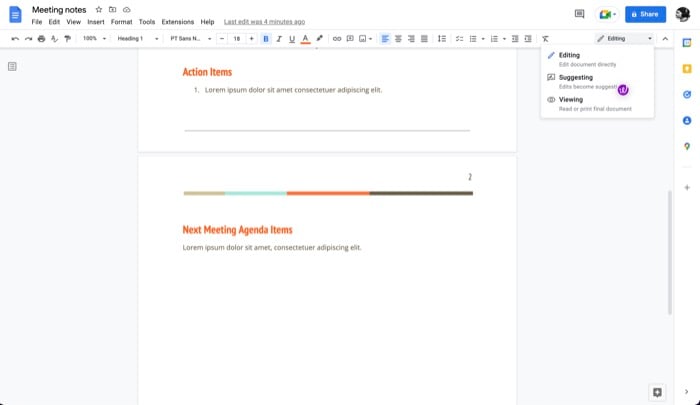The height and width of the screenshot is (405, 700).
Task: Open the PT Sans font dropdown
Action: point(191,39)
